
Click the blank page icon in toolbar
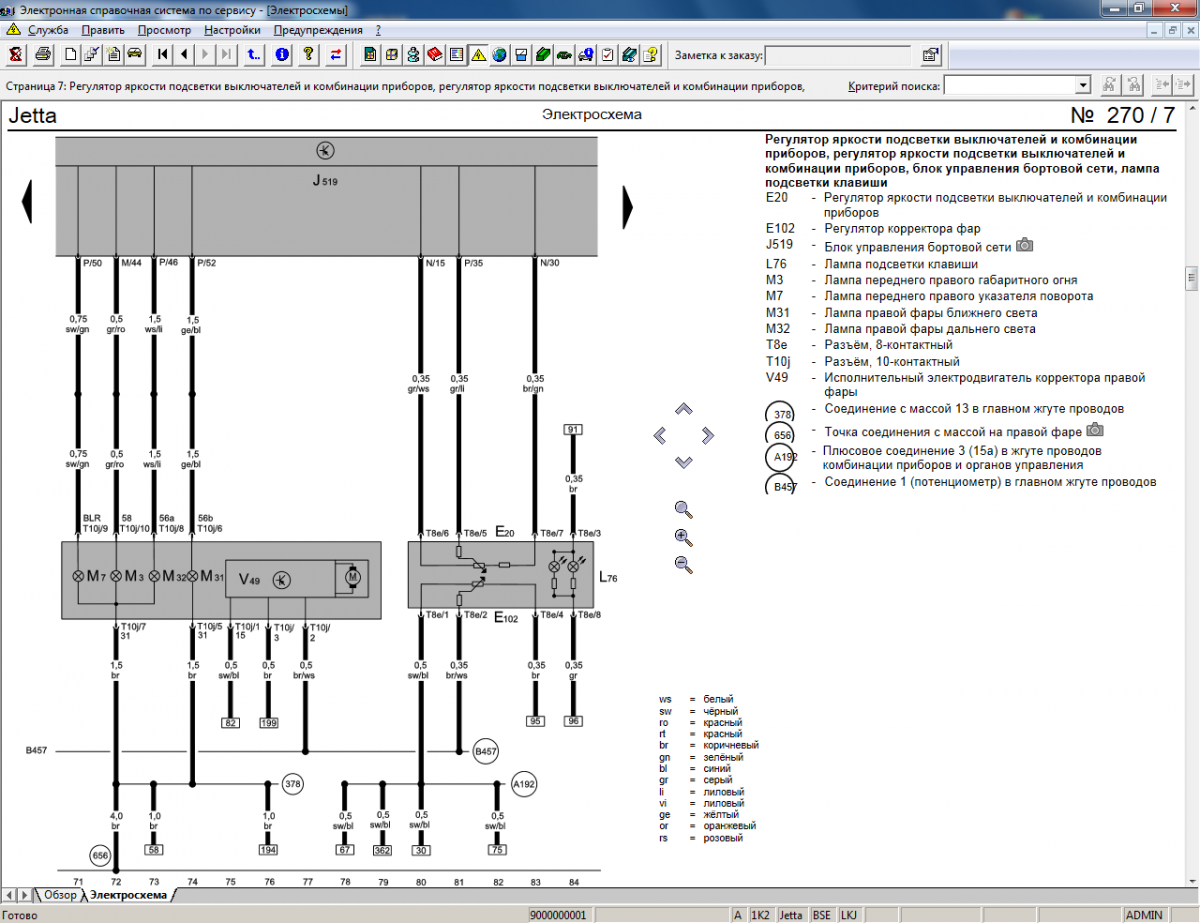[71, 54]
